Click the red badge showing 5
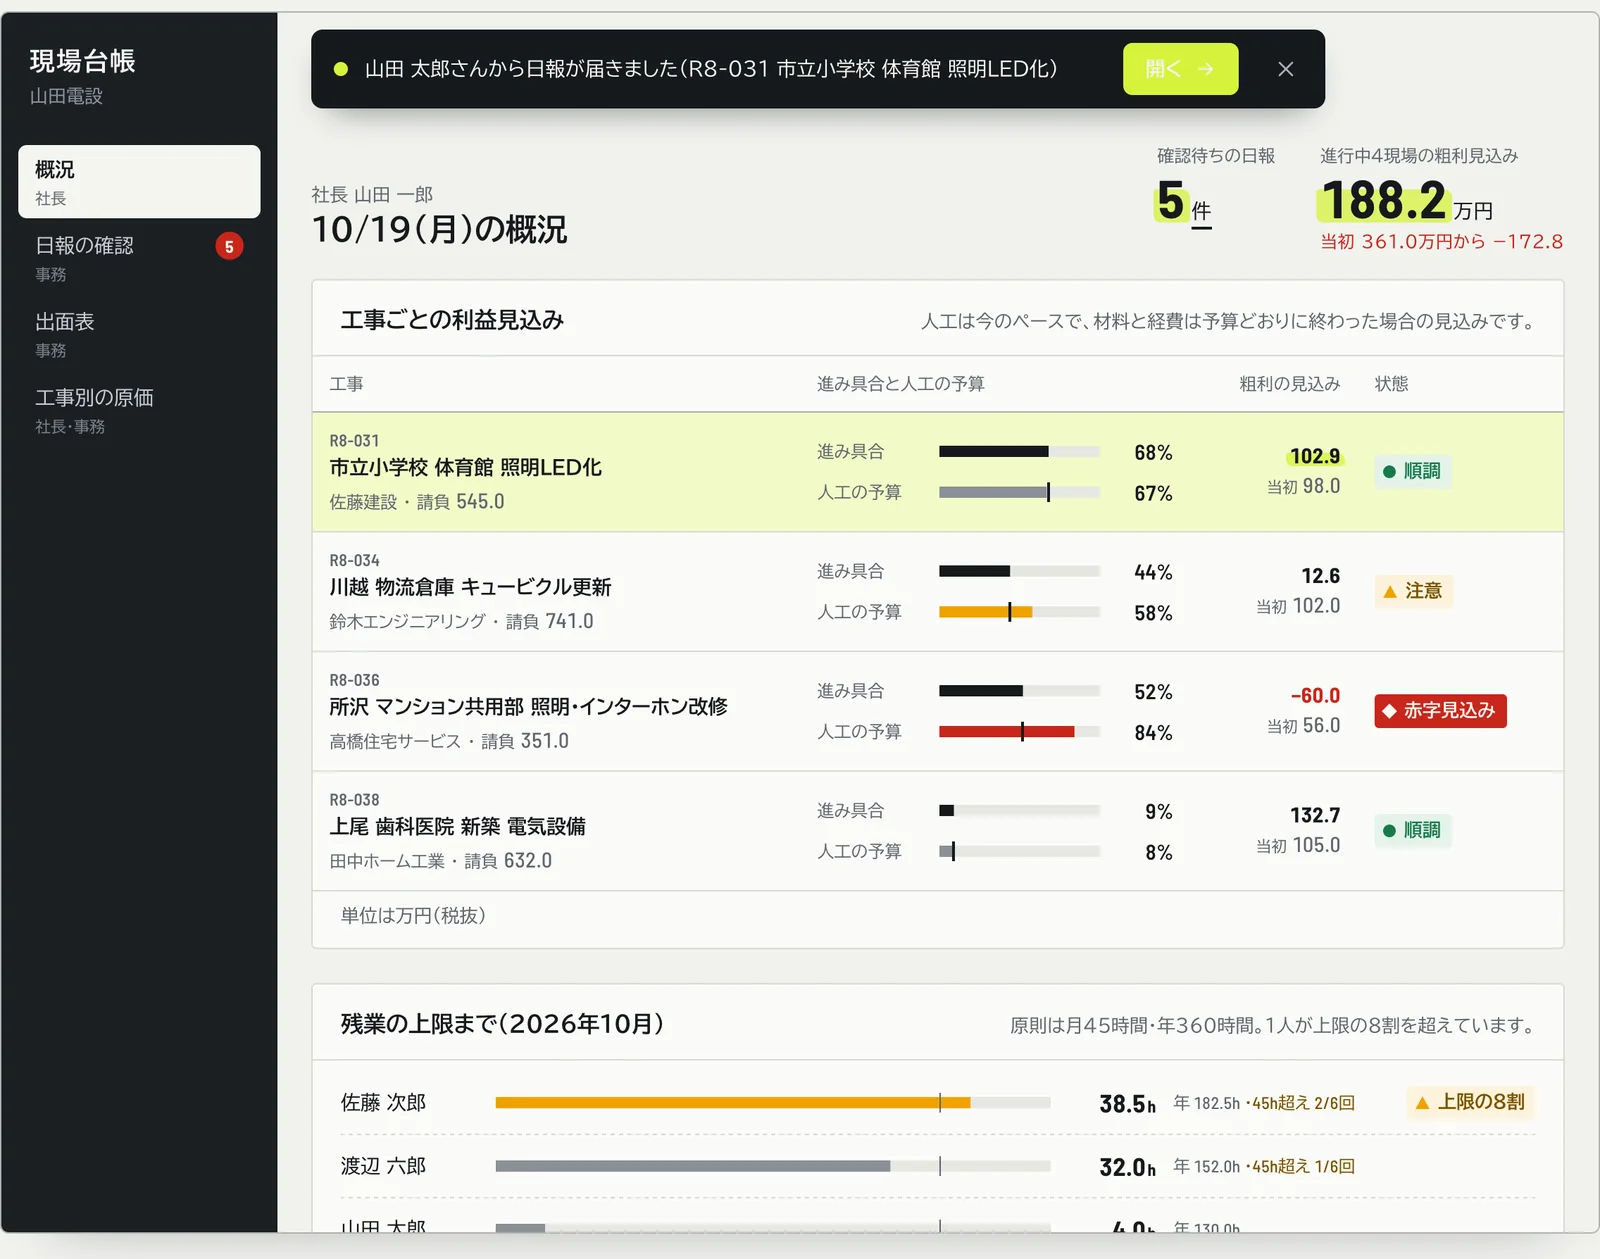The height and width of the screenshot is (1259, 1600). coord(229,246)
